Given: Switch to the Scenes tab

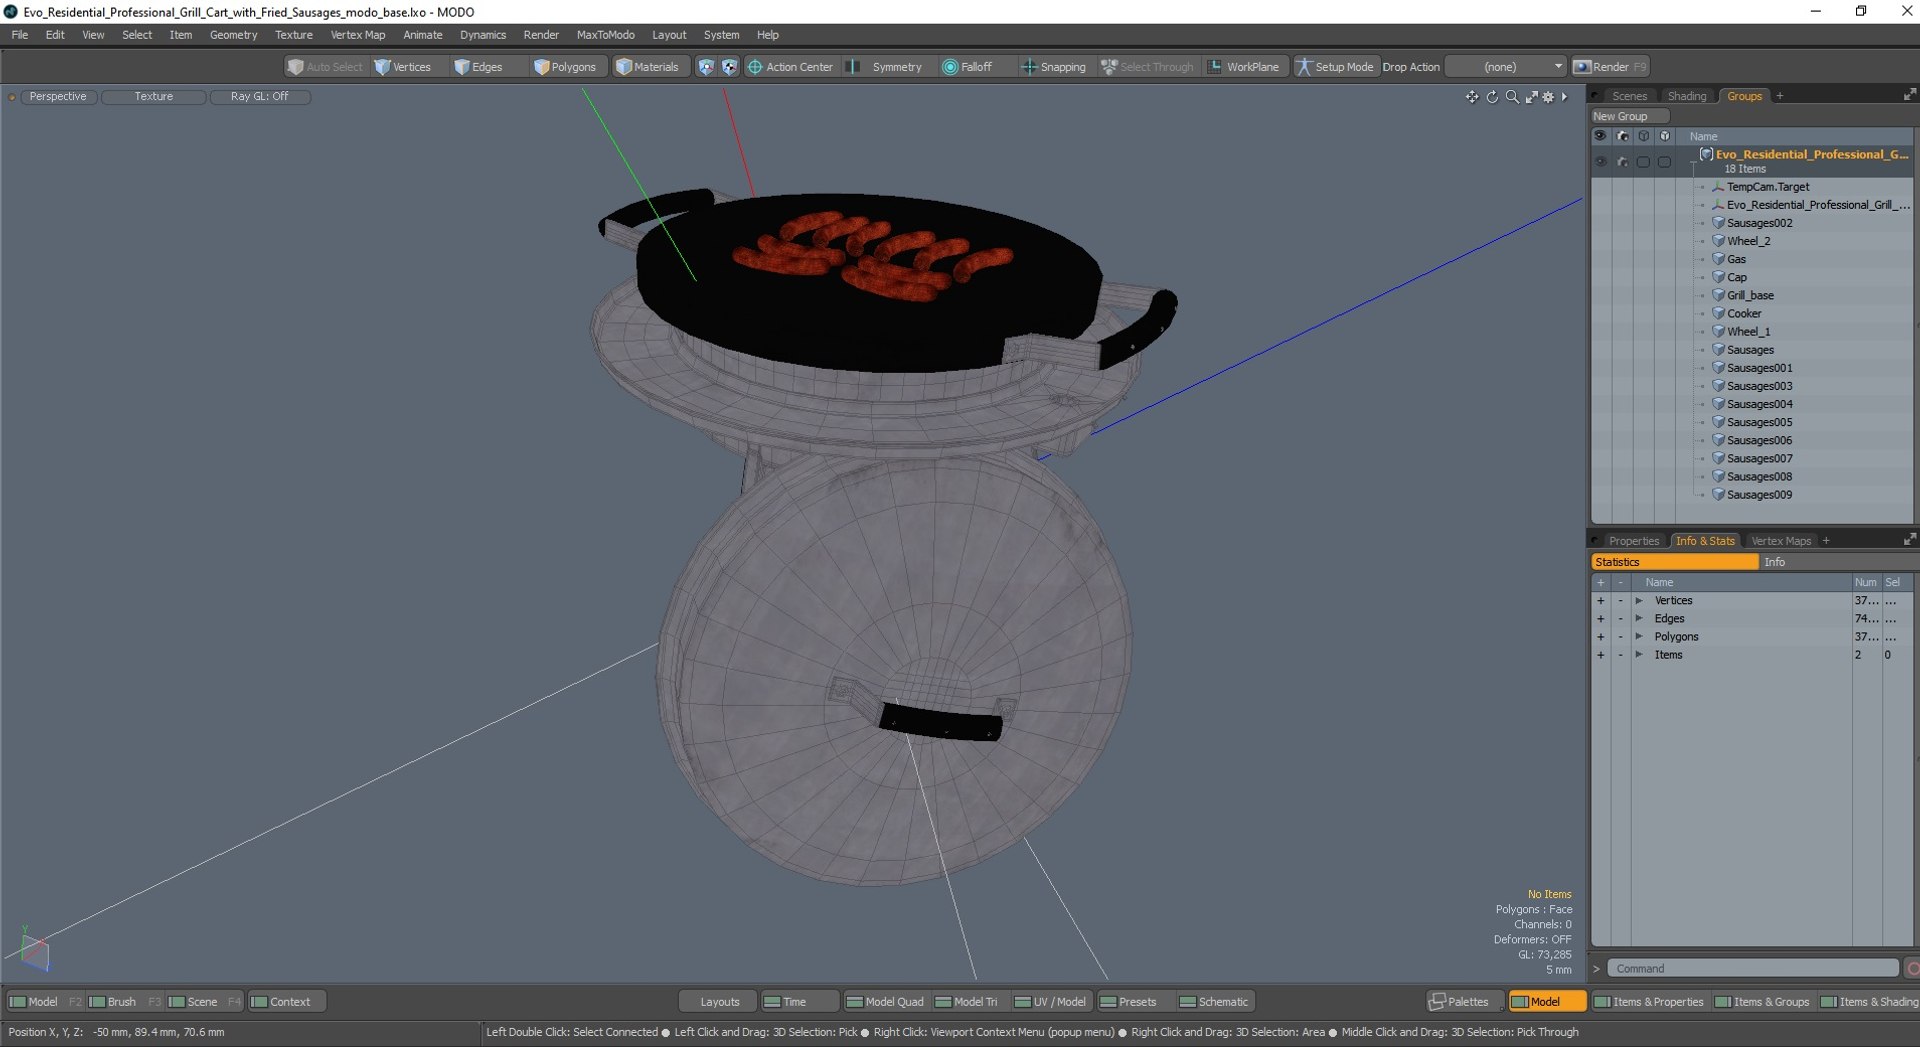Looking at the screenshot, I should click(x=1629, y=96).
